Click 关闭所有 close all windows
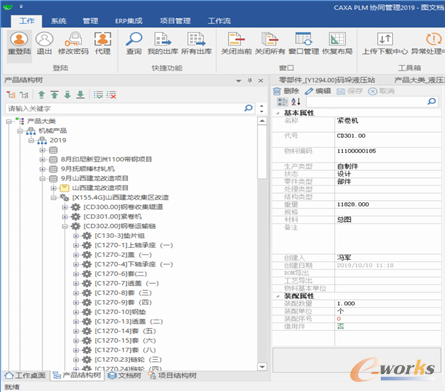The width and height of the screenshot is (445, 392). [270, 44]
